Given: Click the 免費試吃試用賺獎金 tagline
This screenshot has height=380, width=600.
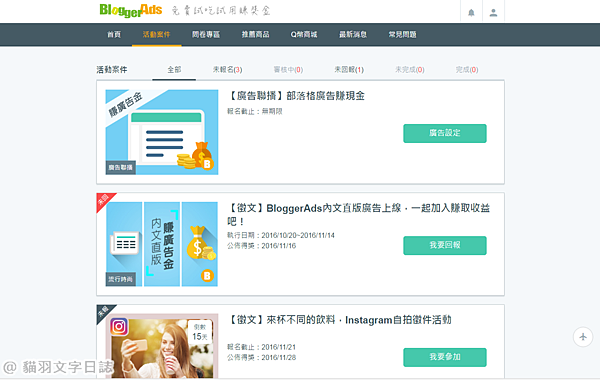Looking at the screenshot, I should pyautogui.click(x=221, y=11).
